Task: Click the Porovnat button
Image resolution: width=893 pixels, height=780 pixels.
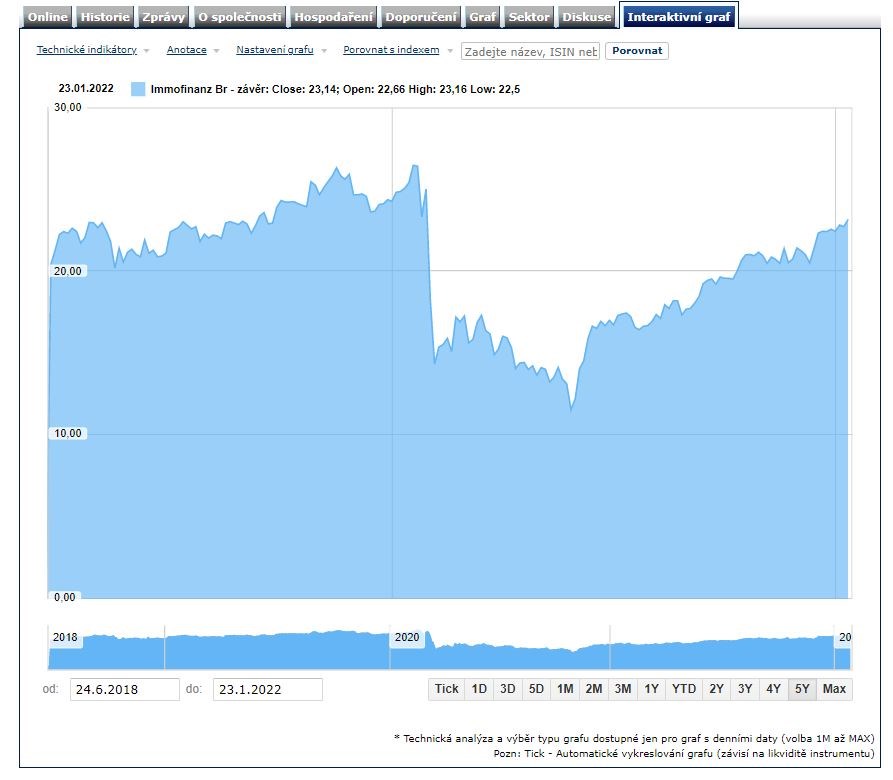Action: (x=636, y=51)
